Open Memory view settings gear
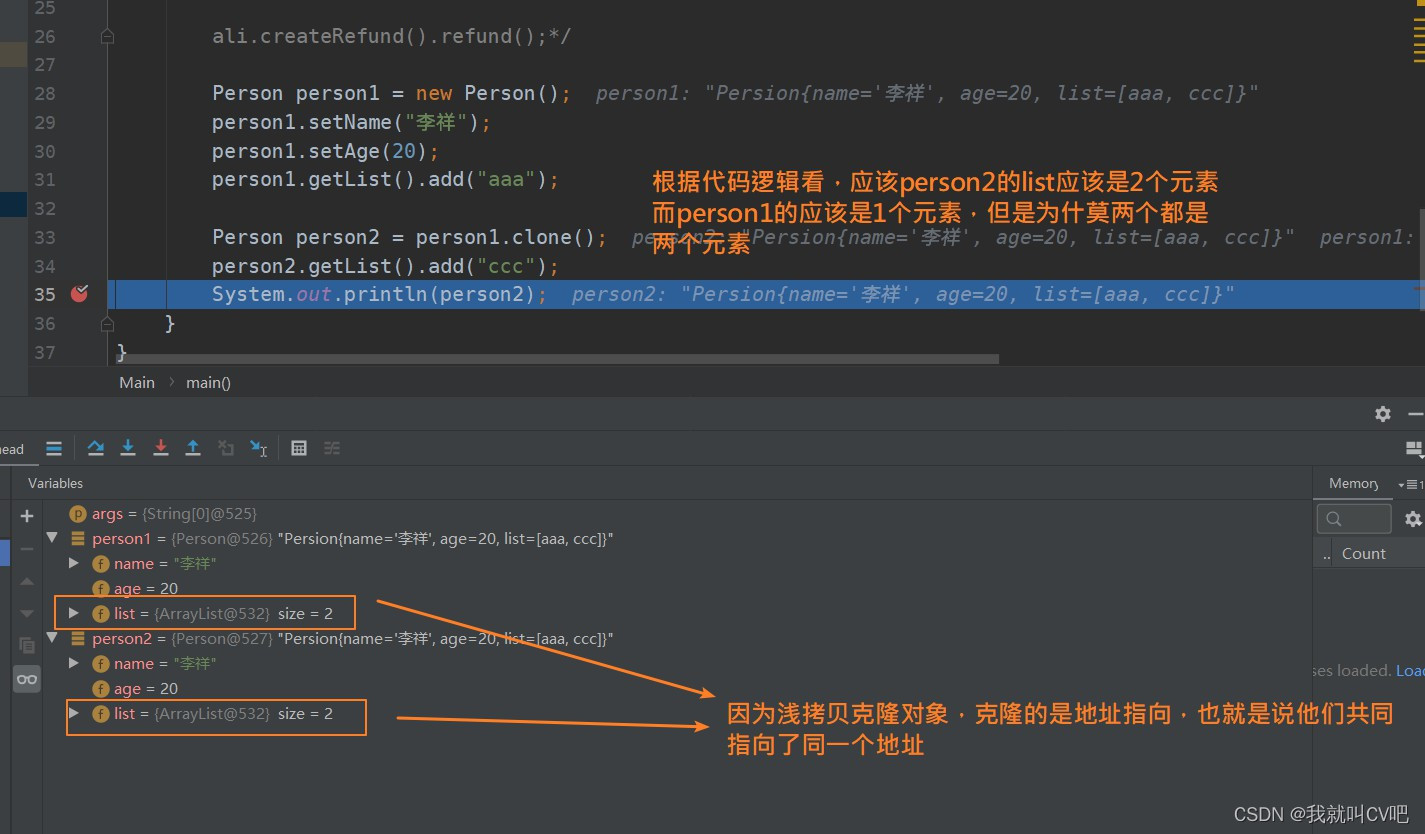Viewport: 1425px width, 834px height. pos(1413,519)
